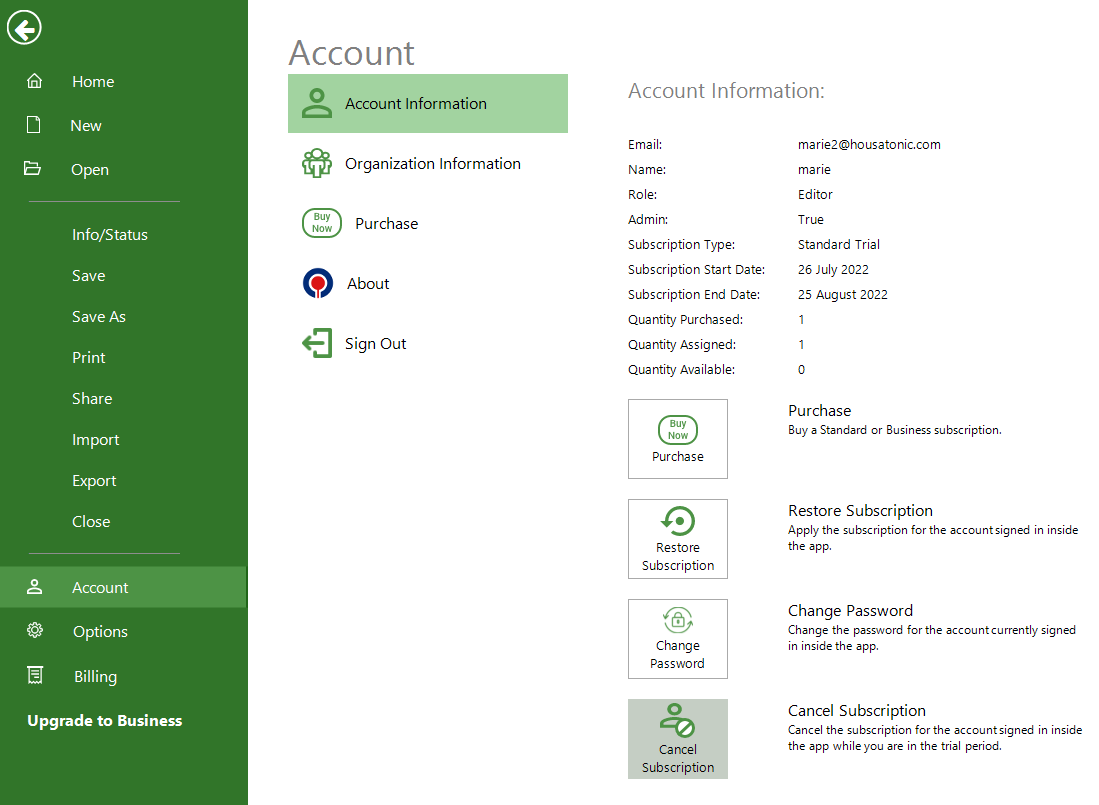Click the Restore Subscription description heading
Screen dimensions: 1099x805
pos(860,511)
